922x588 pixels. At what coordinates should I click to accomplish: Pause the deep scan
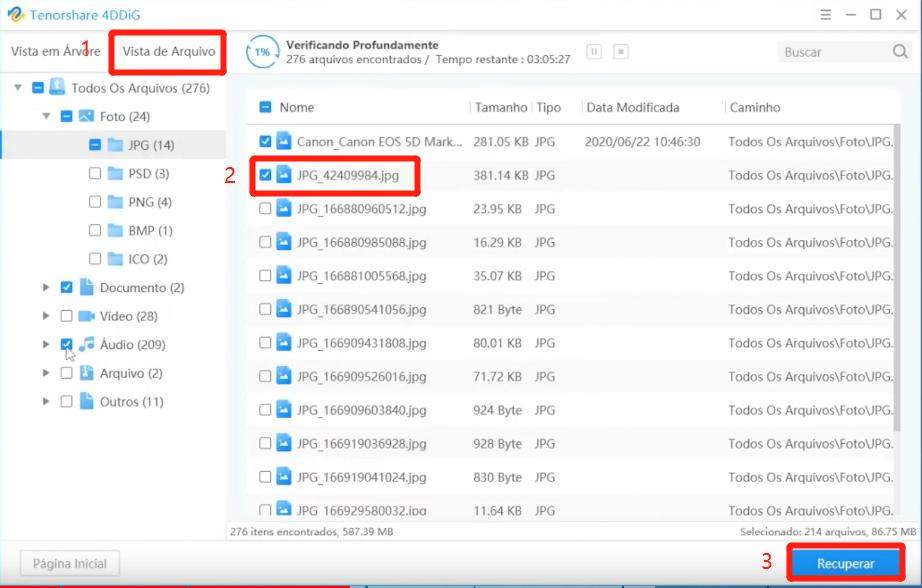coord(594,52)
